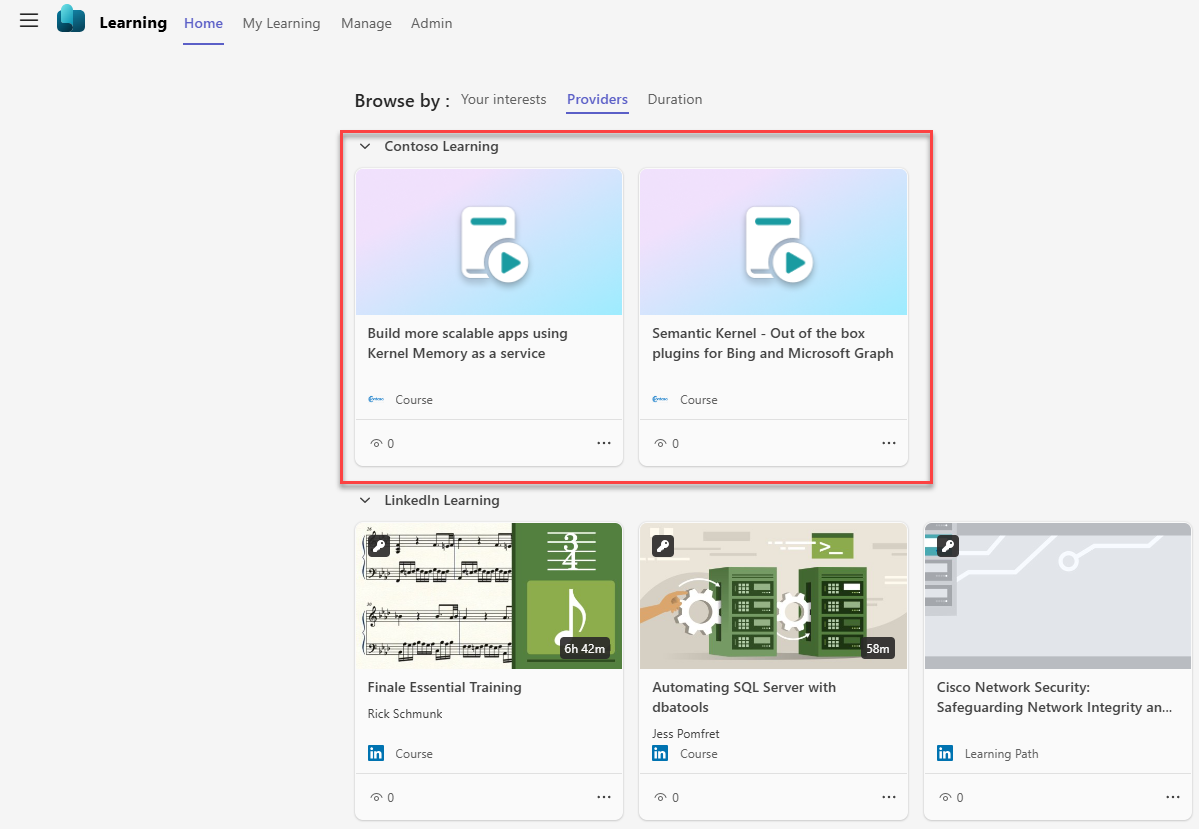Click the Contoso Learning heading text
The height and width of the screenshot is (829, 1199).
441,146
